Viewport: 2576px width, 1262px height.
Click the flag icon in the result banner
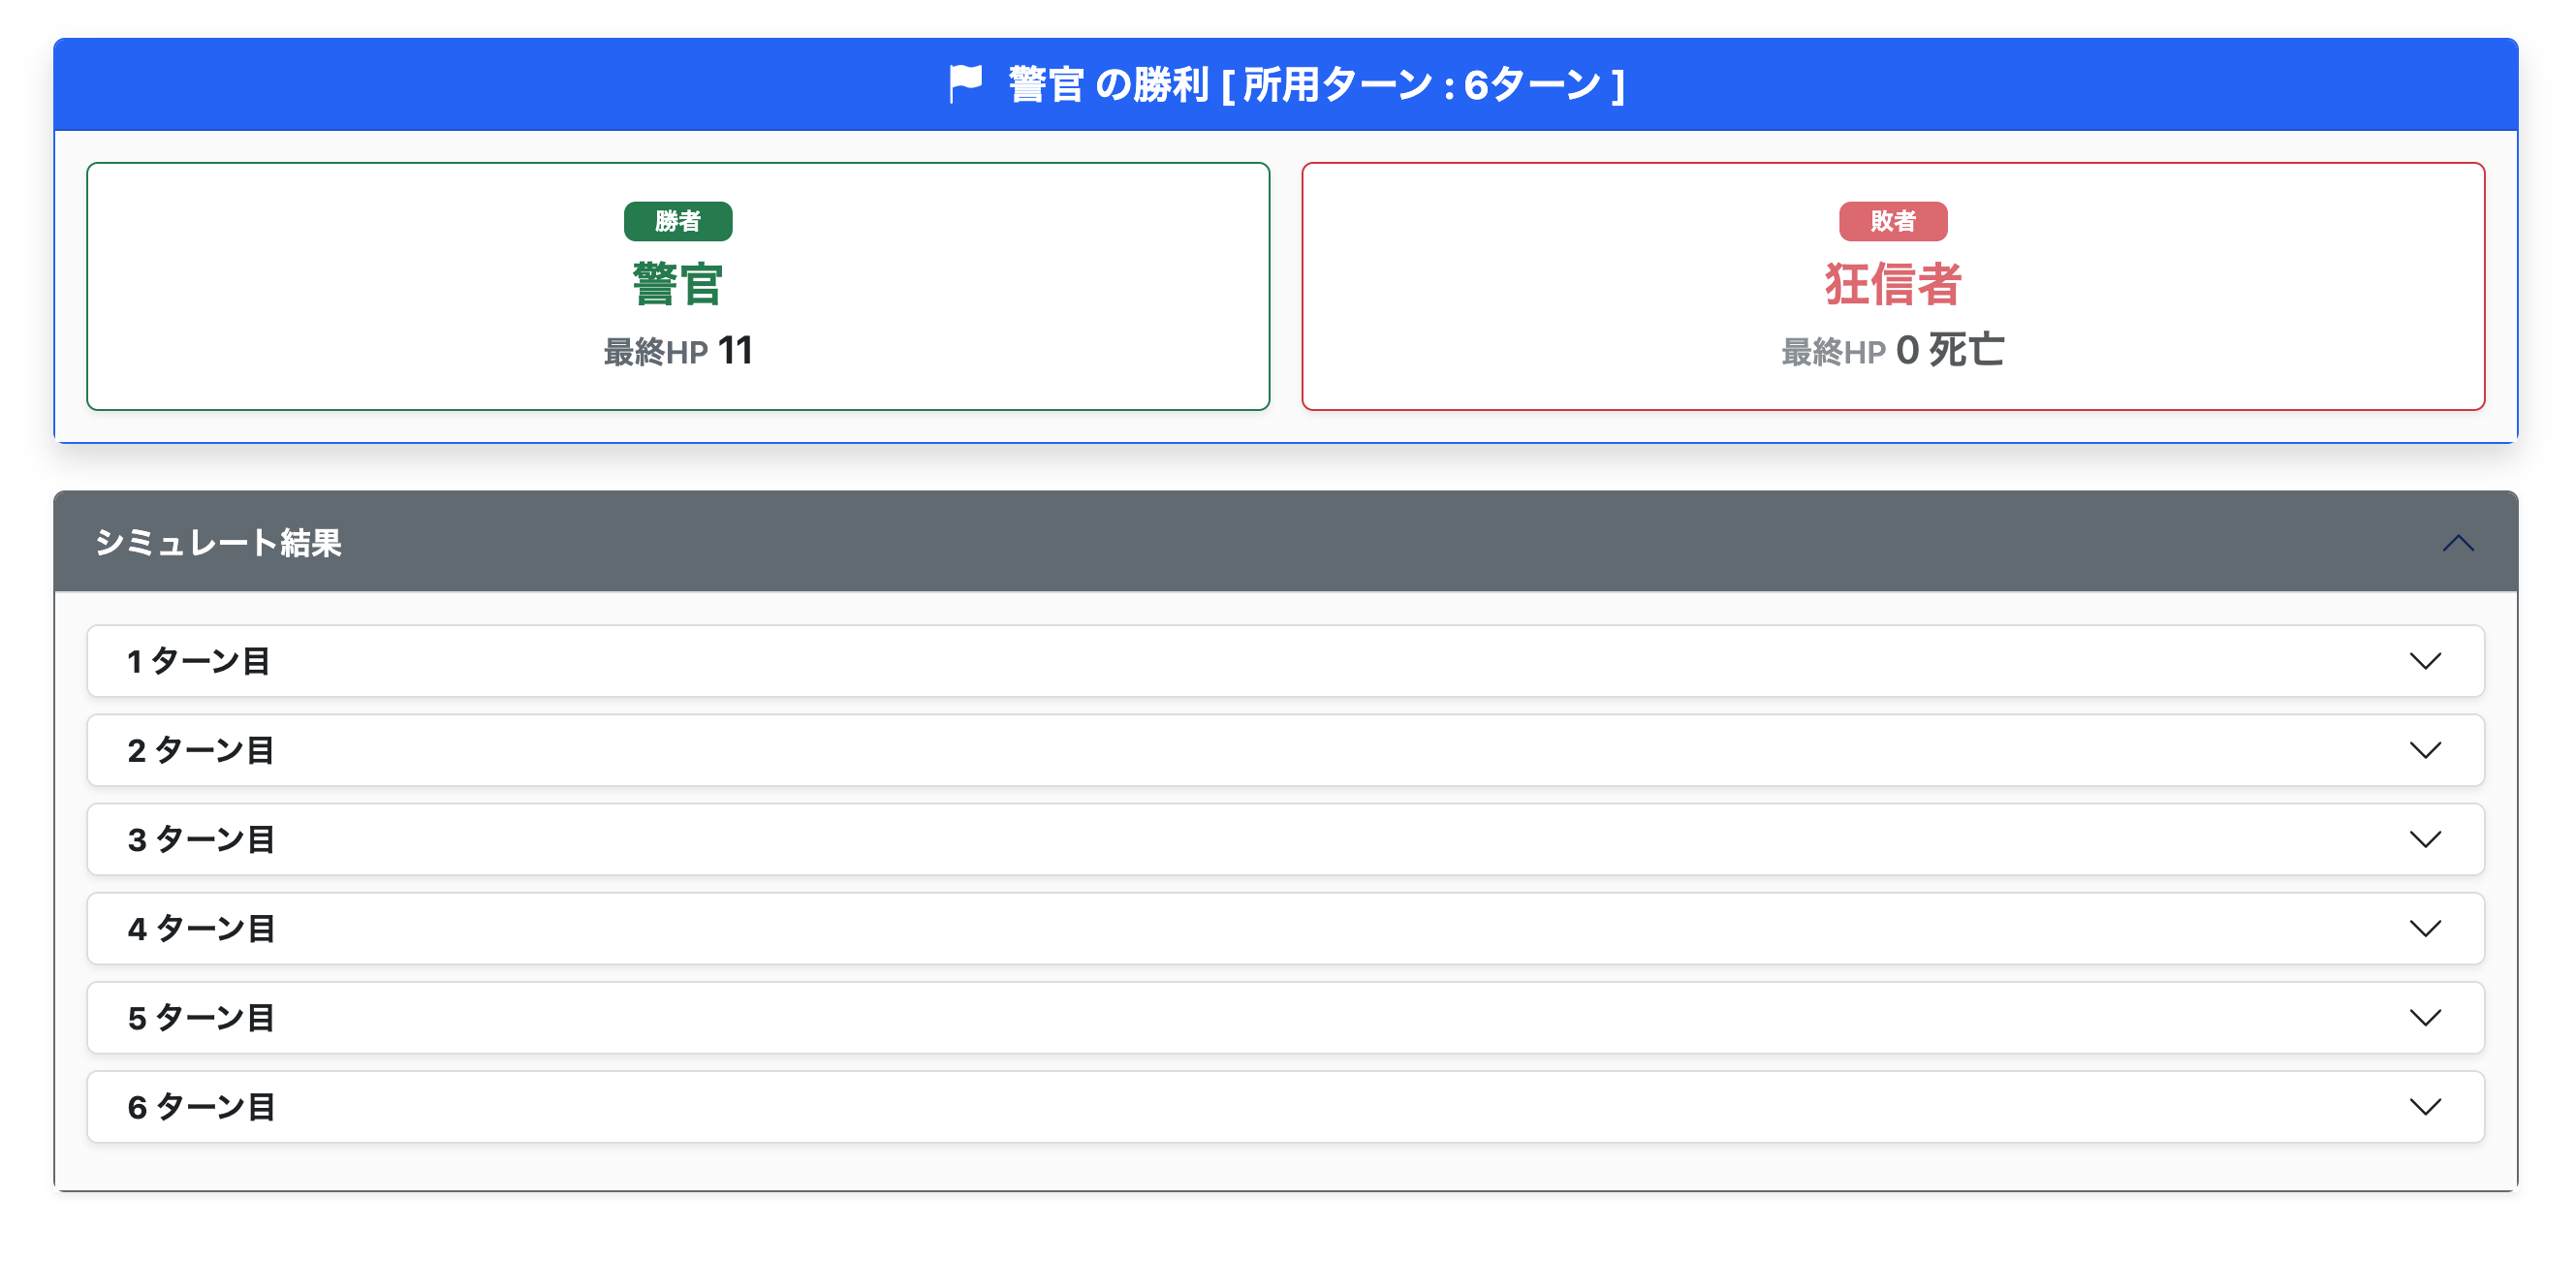tap(965, 85)
